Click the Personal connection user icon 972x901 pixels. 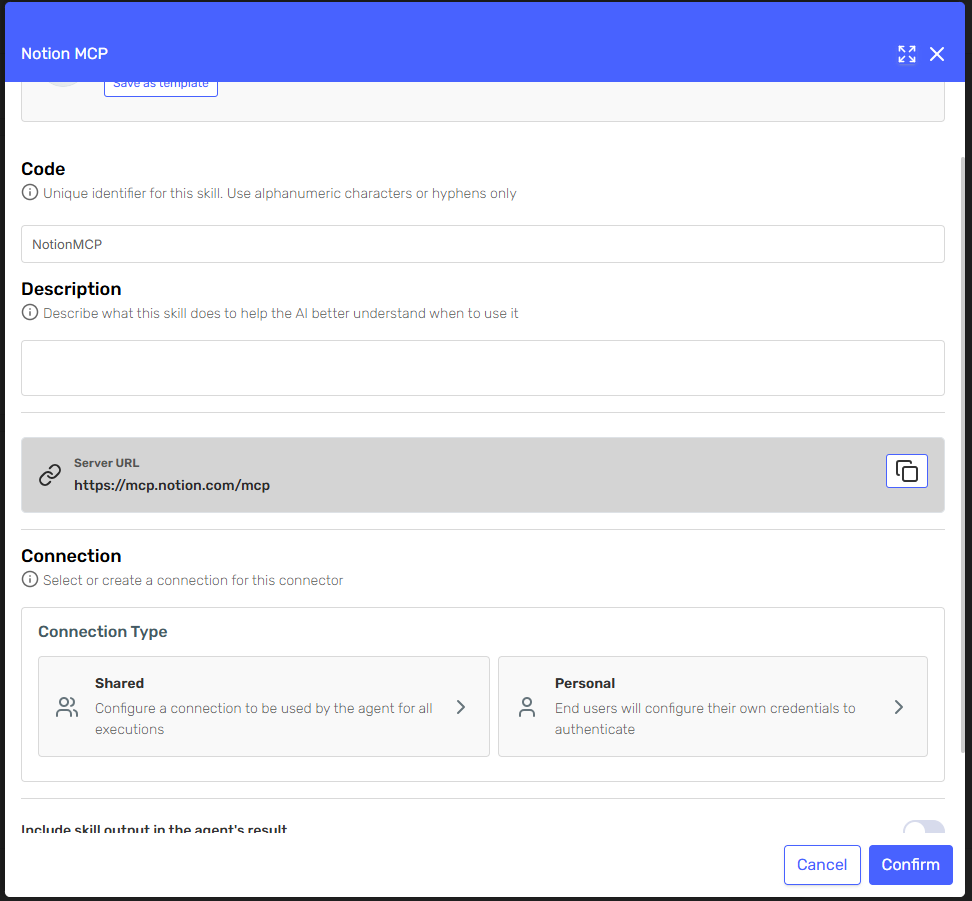tap(527, 707)
